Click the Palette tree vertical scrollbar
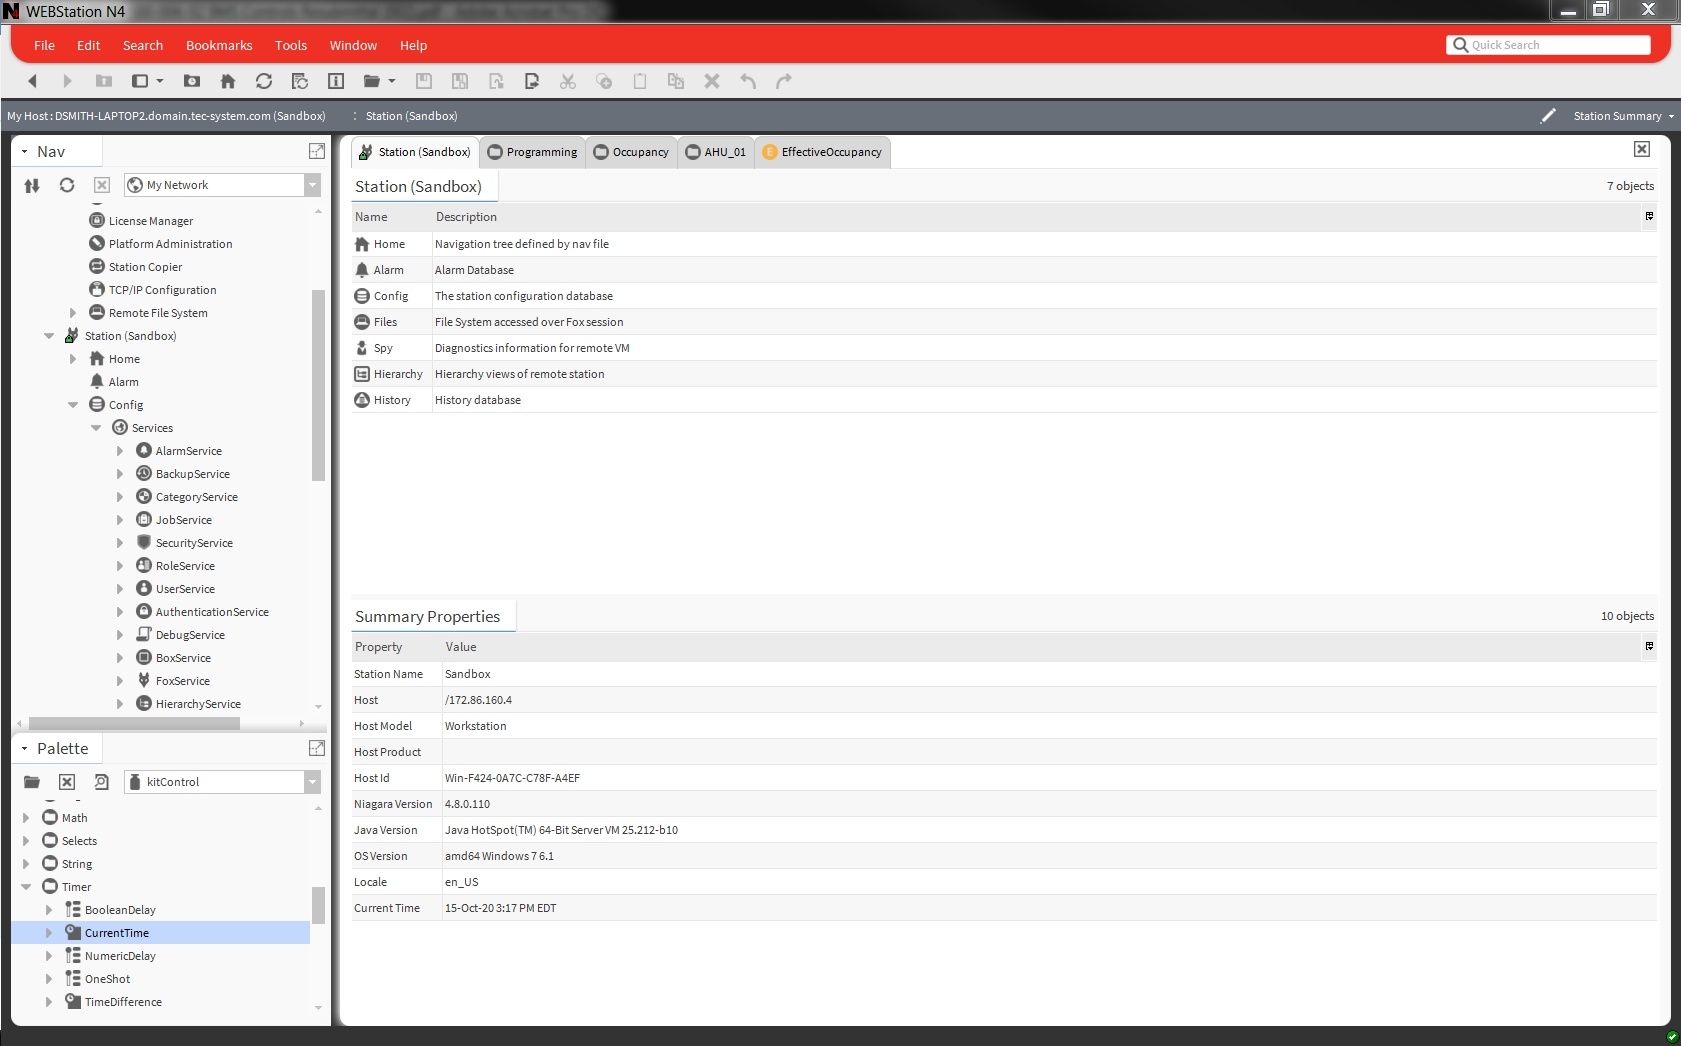The image size is (1681, 1046). (318, 905)
